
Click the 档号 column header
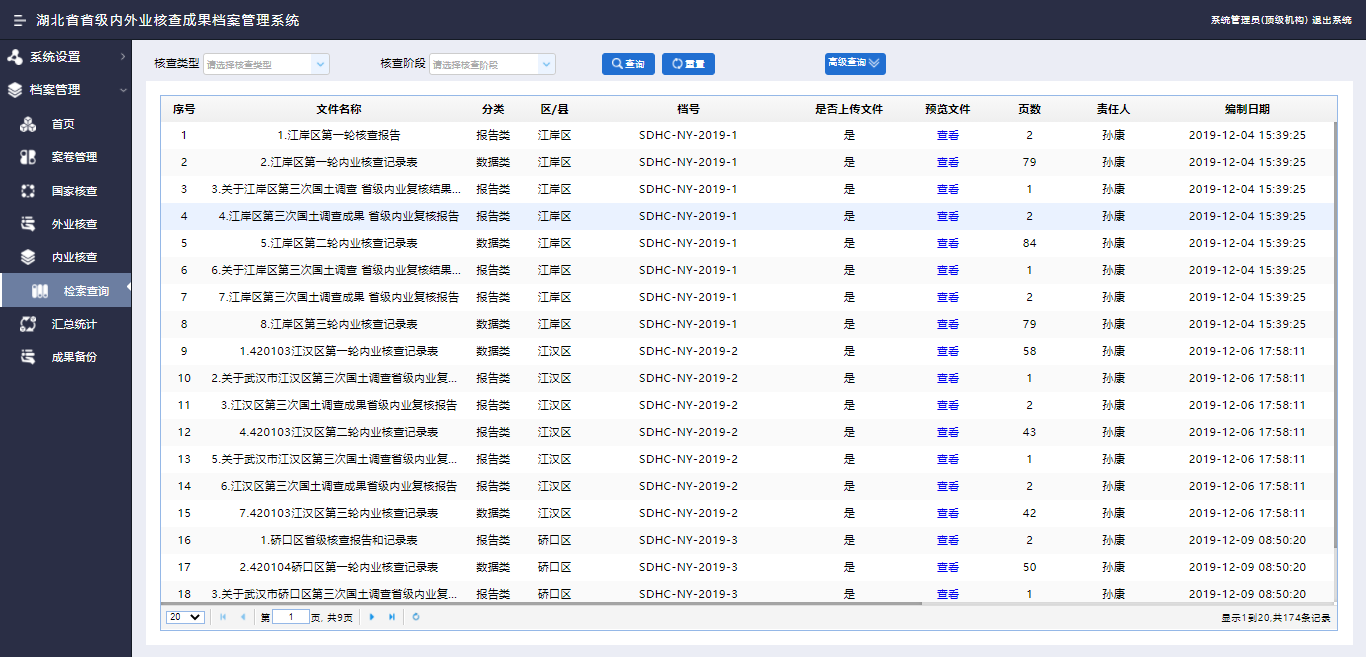[688, 109]
